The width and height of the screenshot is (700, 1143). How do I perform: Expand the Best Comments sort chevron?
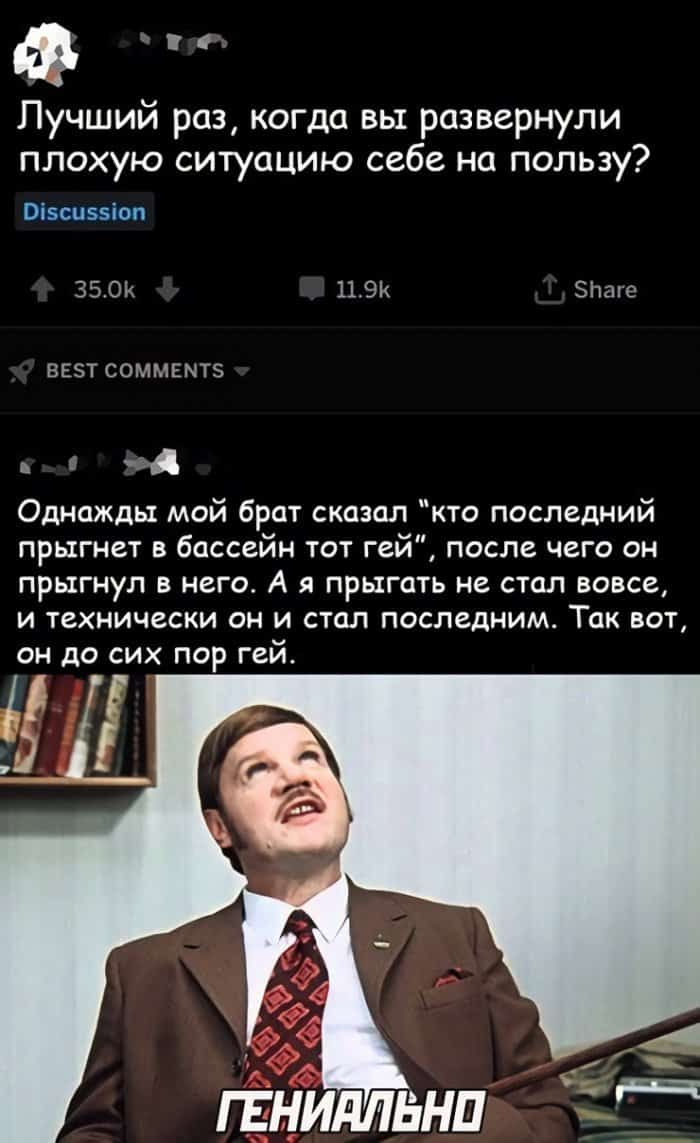(x=241, y=372)
